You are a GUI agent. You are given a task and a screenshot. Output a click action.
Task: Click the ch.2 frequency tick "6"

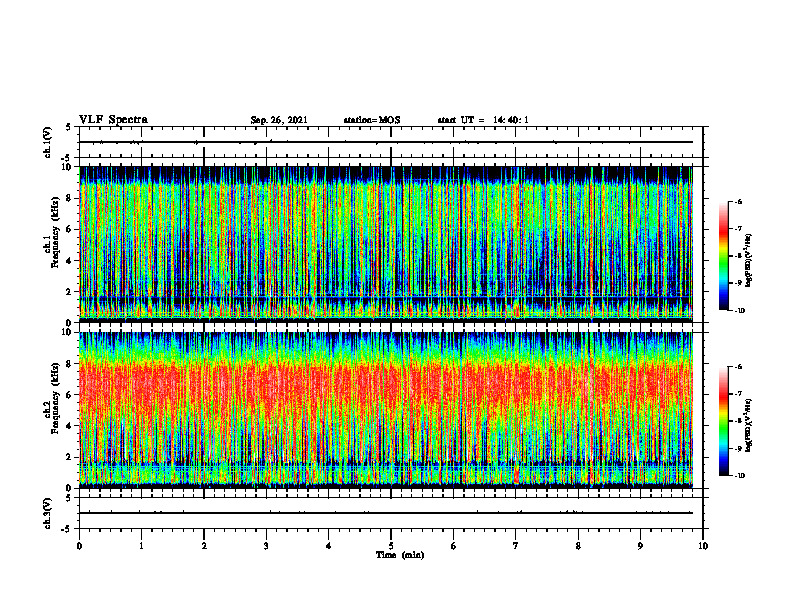[70, 394]
